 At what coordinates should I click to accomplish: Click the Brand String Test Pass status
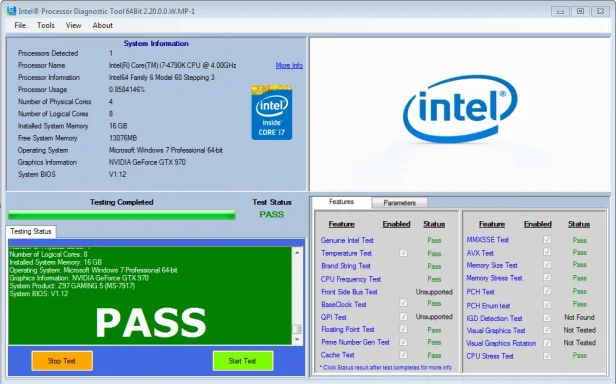click(x=434, y=266)
